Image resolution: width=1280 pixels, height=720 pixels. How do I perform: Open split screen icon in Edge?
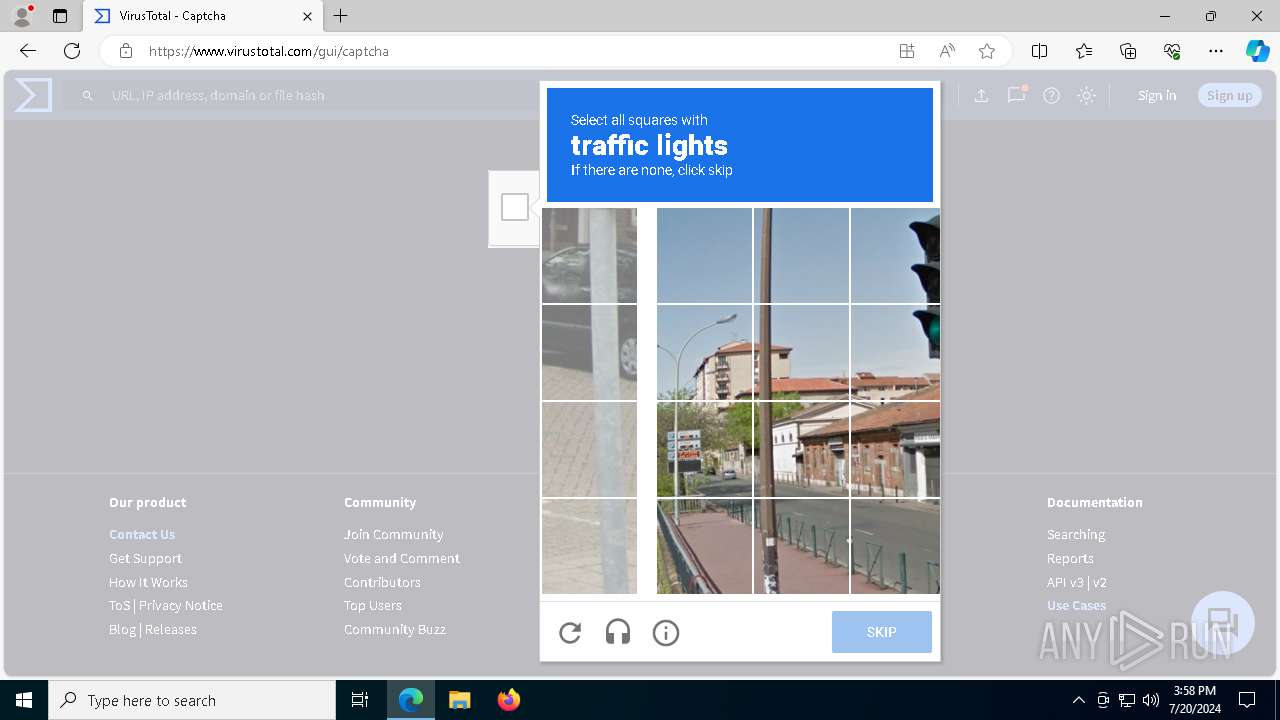click(1039, 51)
